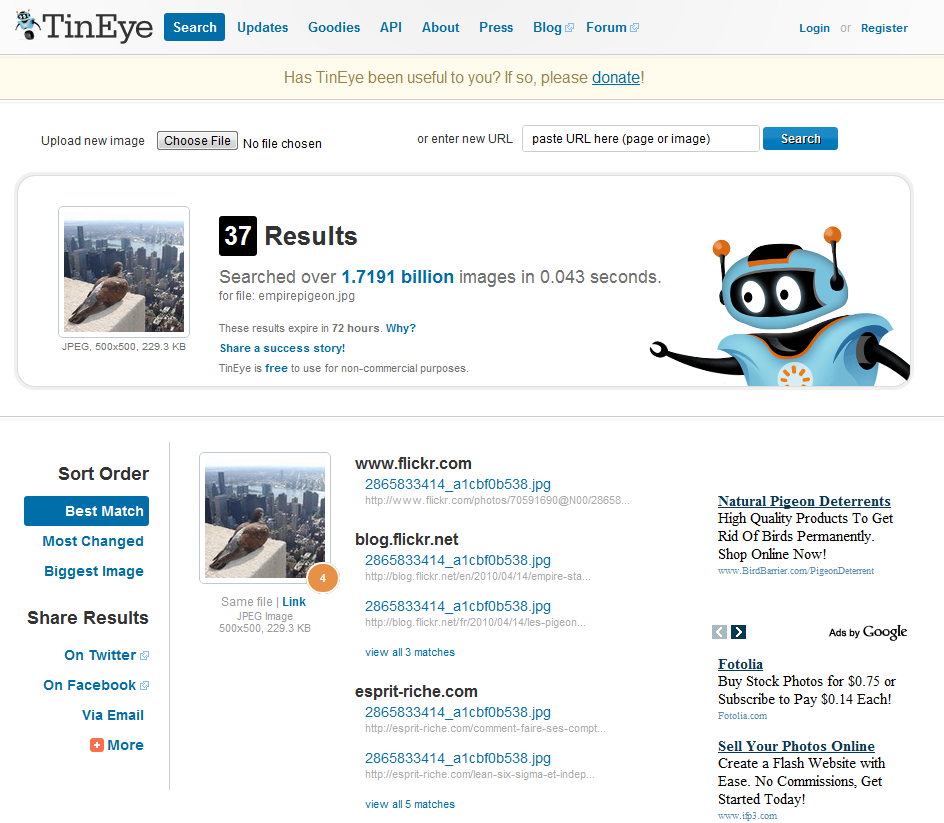This screenshot has width=944, height=823.
Task: Go to the Goodies page
Action: point(334,28)
